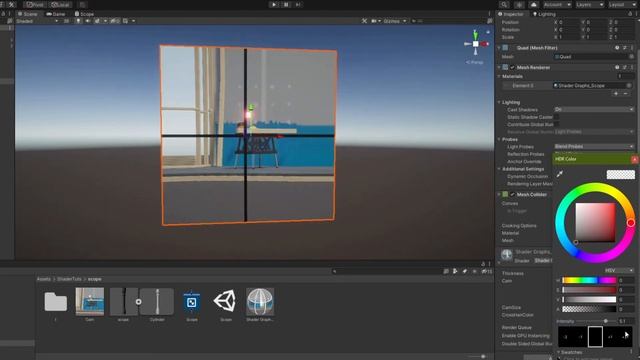Screen dimensions: 640x360
Task: Select the Shader Graph material asset thumbnail
Action: point(260,301)
